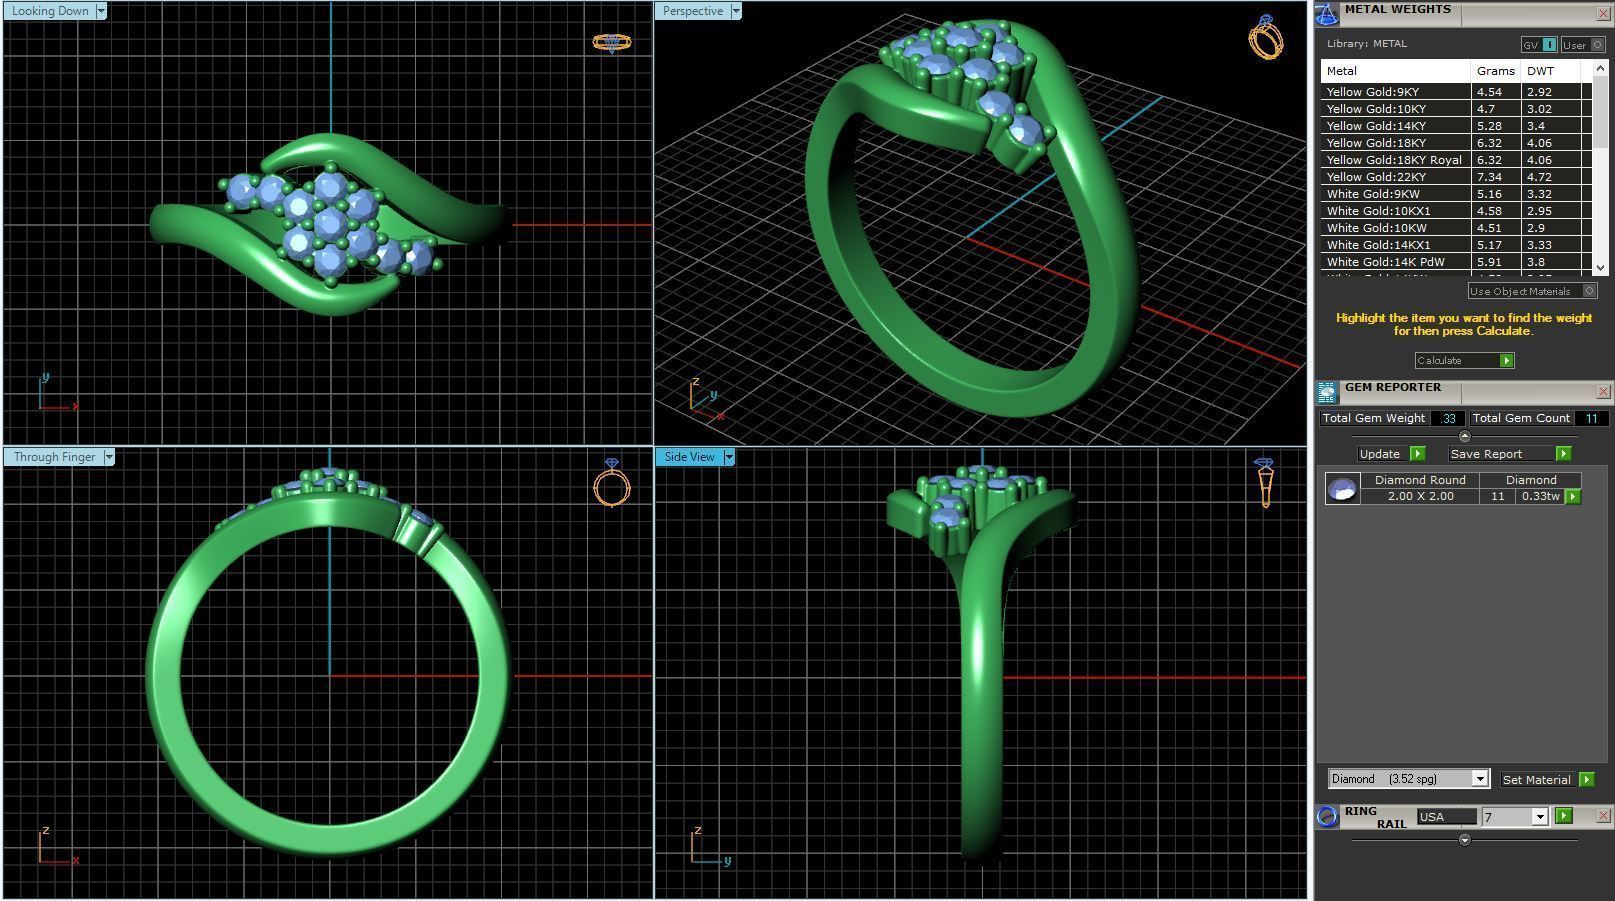Click the Ring Rail panel icon
Screen dimensions: 1615x901
(x=1327, y=816)
